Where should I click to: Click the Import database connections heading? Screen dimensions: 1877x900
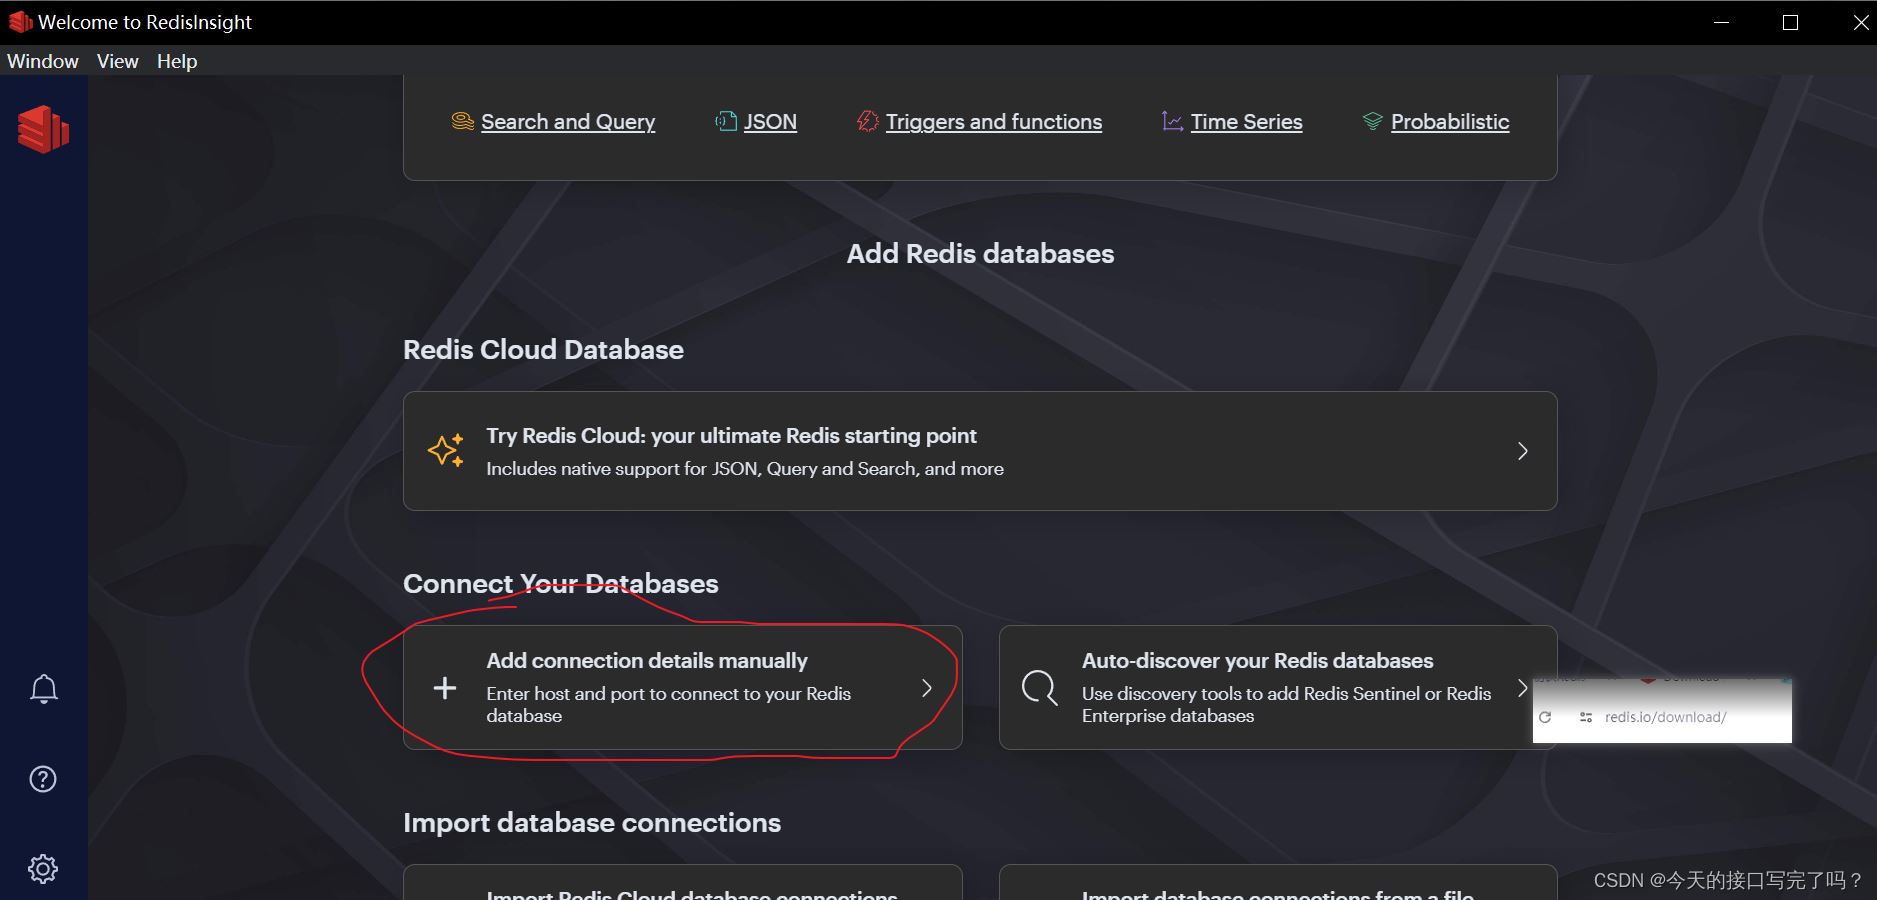[x=592, y=823]
